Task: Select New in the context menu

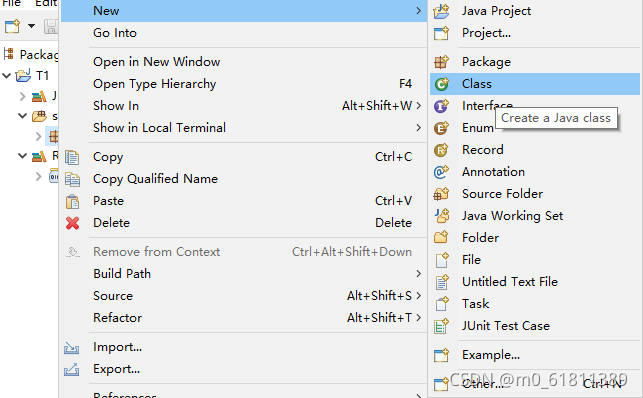Action: click(x=244, y=11)
